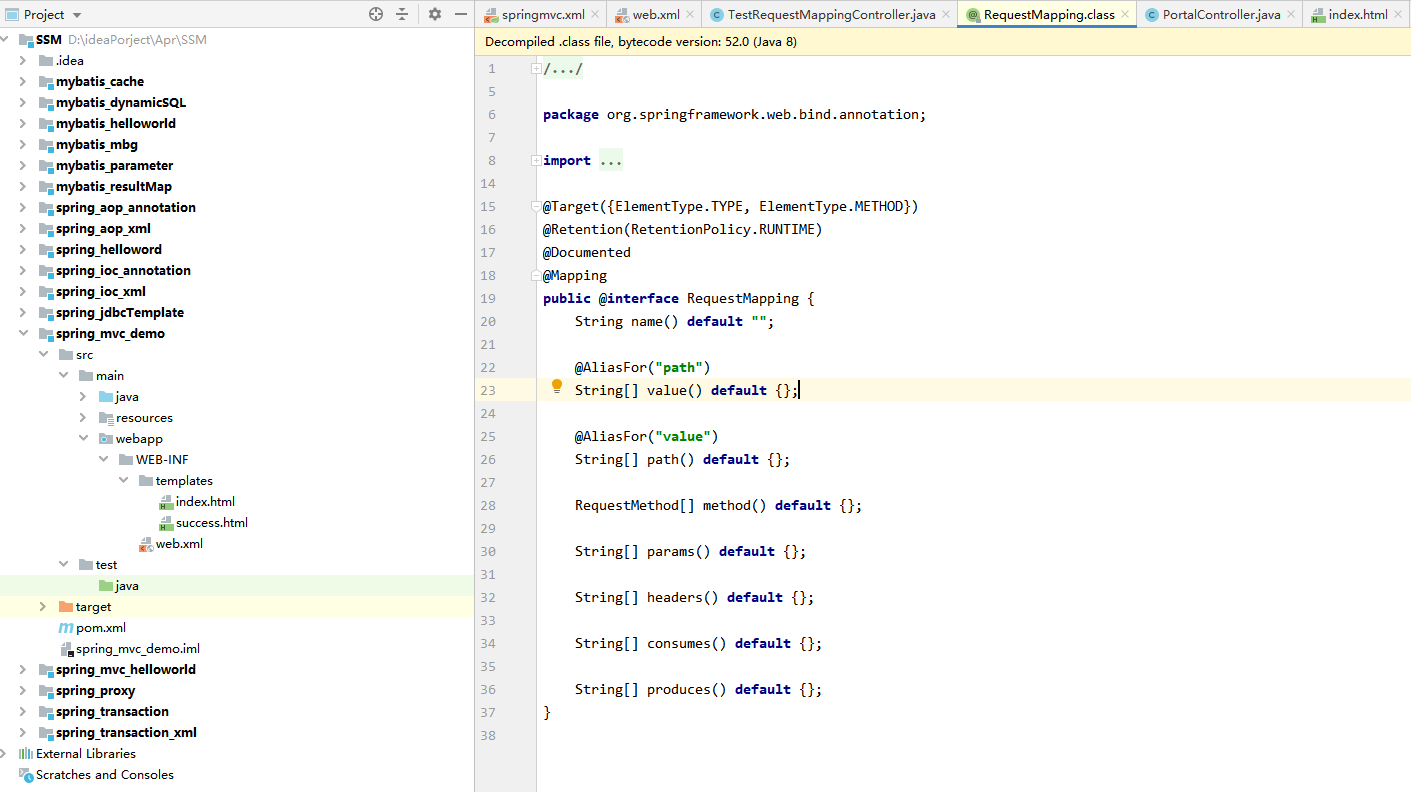Select the spring_proxy module
The height and width of the screenshot is (792, 1411).
click(96, 691)
